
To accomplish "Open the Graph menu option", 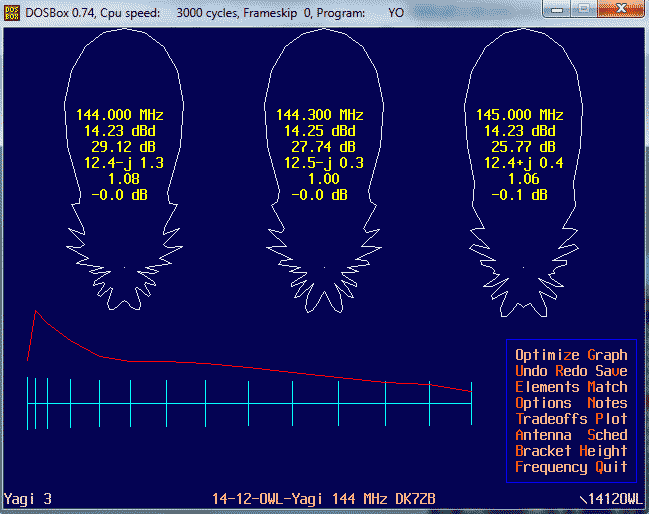I will [x=607, y=355].
